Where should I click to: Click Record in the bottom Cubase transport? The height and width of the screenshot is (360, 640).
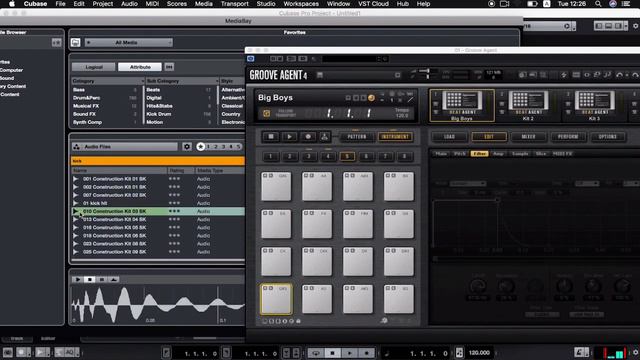[x=367, y=353]
